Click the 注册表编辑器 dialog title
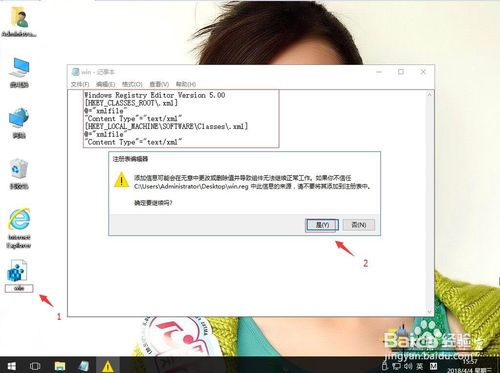 (130, 159)
